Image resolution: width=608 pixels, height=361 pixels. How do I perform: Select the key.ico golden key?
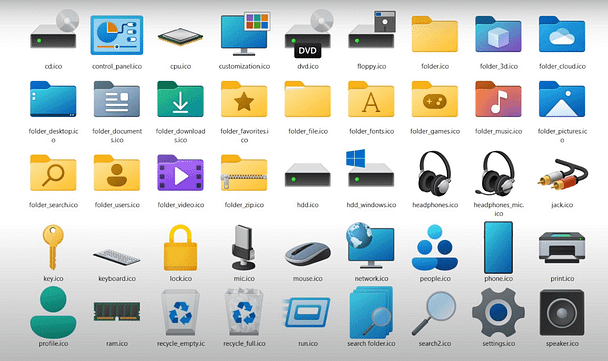(53, 247)
